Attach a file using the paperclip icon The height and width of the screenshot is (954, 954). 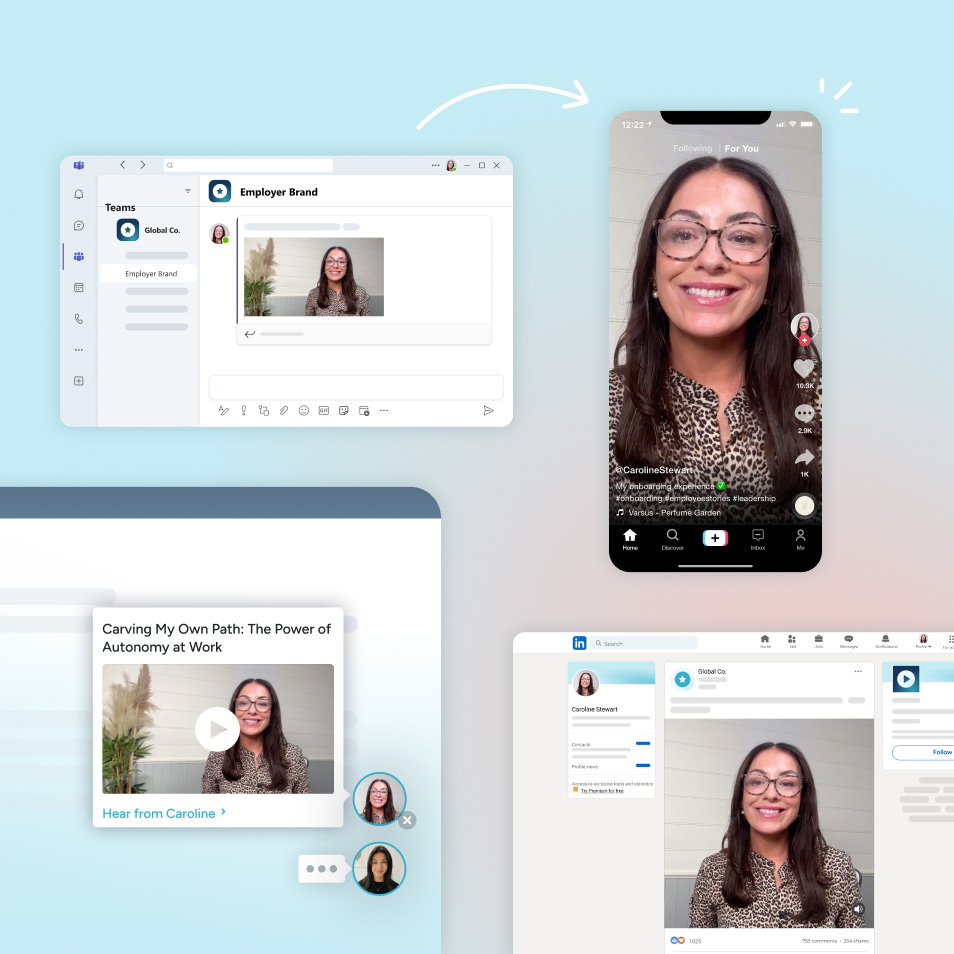tap(283, 410)
